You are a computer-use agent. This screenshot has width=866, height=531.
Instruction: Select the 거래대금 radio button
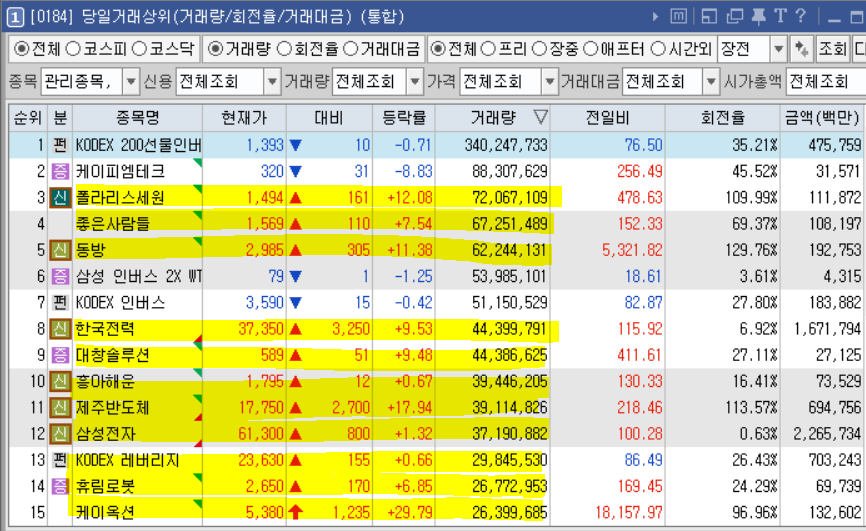(x=351, y=49)
